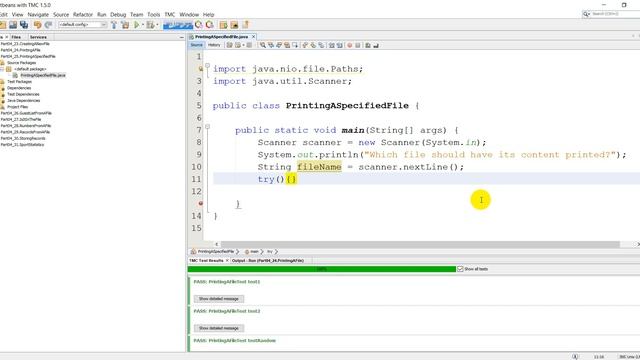Click the Search input field
Screen dimensions: 640x360
(x=615, y=14)
